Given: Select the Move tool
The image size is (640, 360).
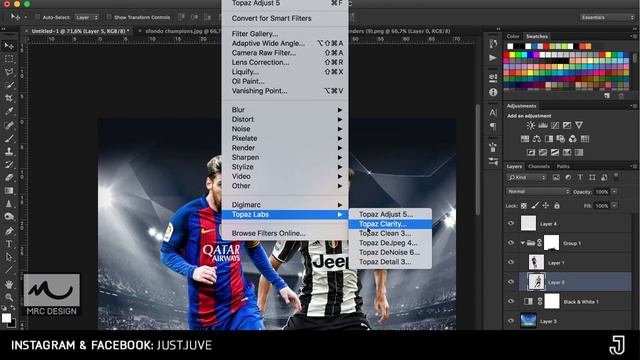Looking at the screenshot, I should pos(9,46).
